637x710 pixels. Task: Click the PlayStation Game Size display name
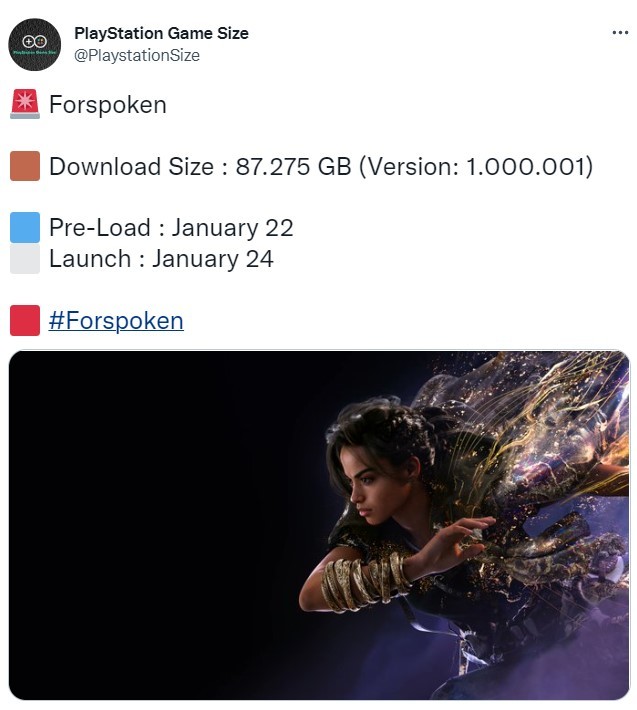click(x=161, y=33)
